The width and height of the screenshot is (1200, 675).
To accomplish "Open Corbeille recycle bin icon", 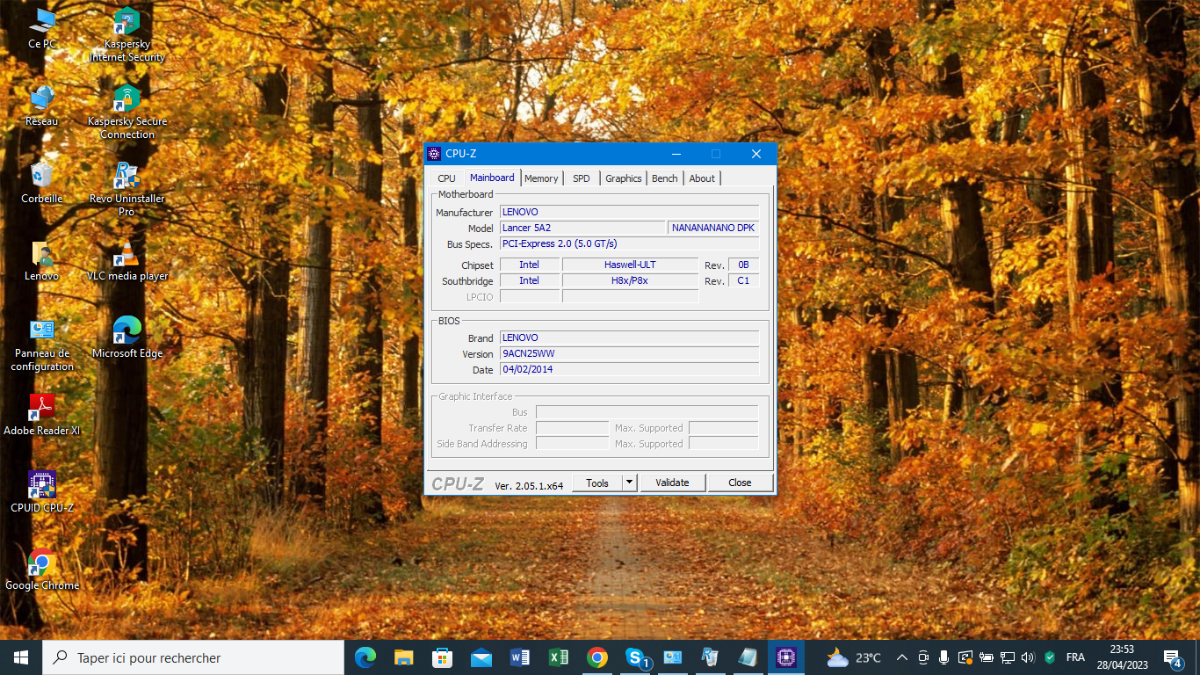I will tap(42, 176).
